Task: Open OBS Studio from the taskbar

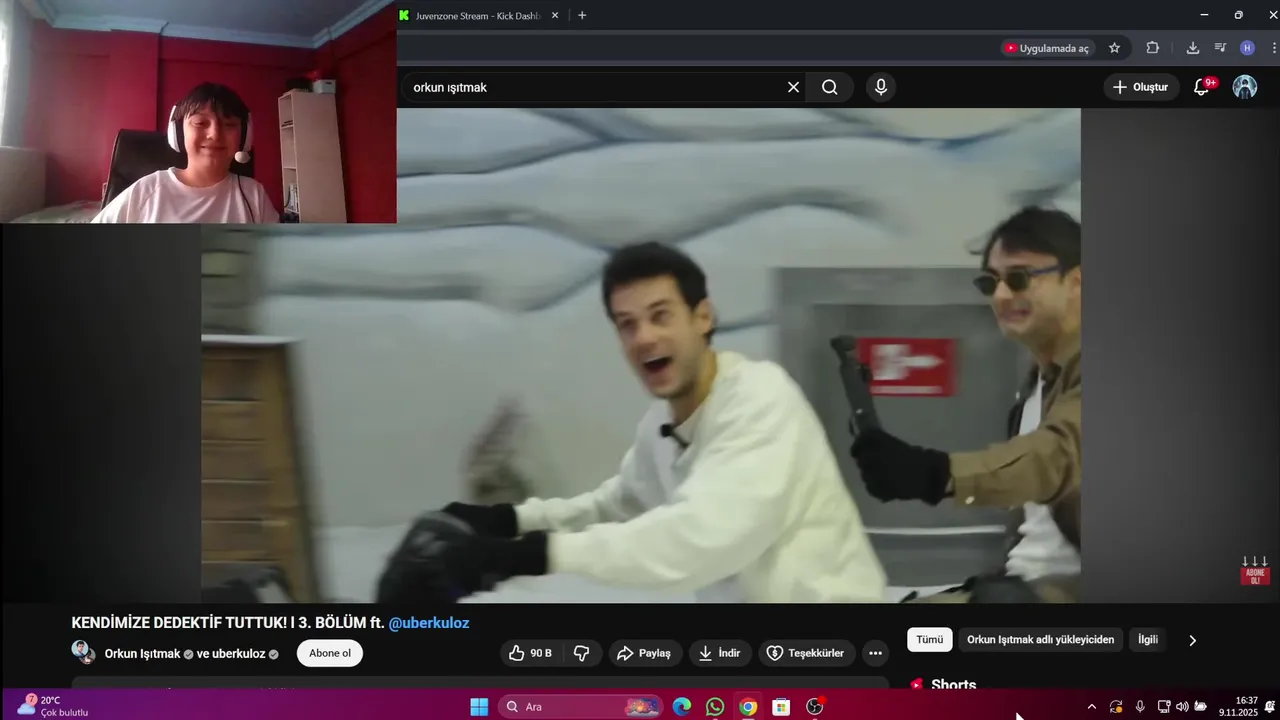Action: [x=815, y=707]
